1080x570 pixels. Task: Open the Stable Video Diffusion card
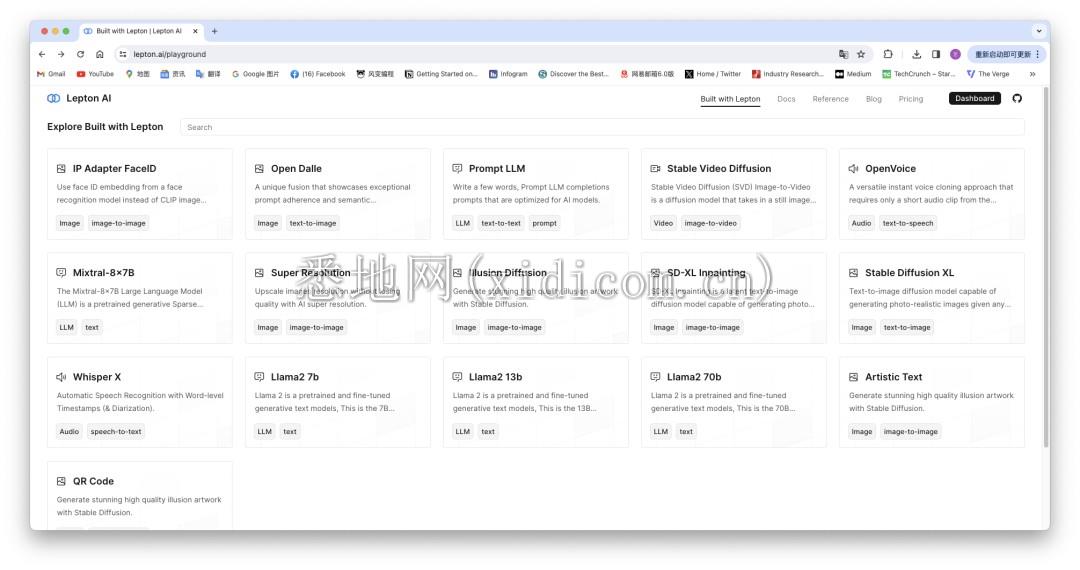tap(733, 193)
